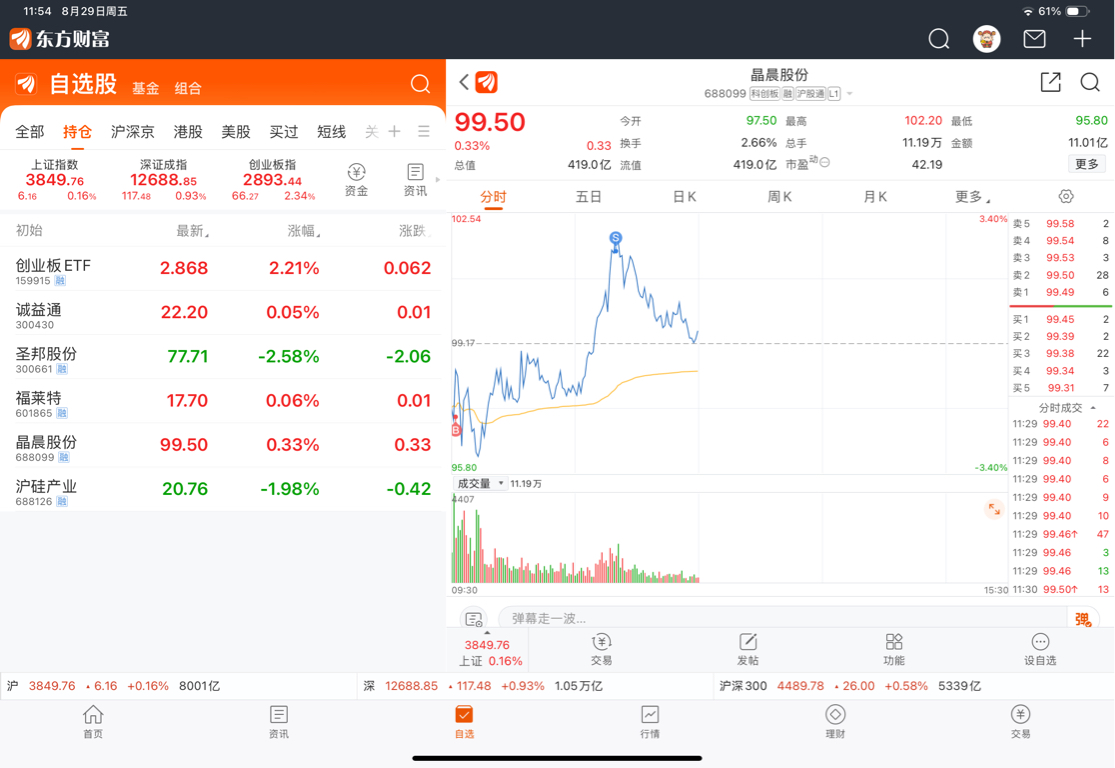This screenshot has width=1115, height=768.
Task: Open 资讯 in the bottom navigation
Action: pos(279,722)
